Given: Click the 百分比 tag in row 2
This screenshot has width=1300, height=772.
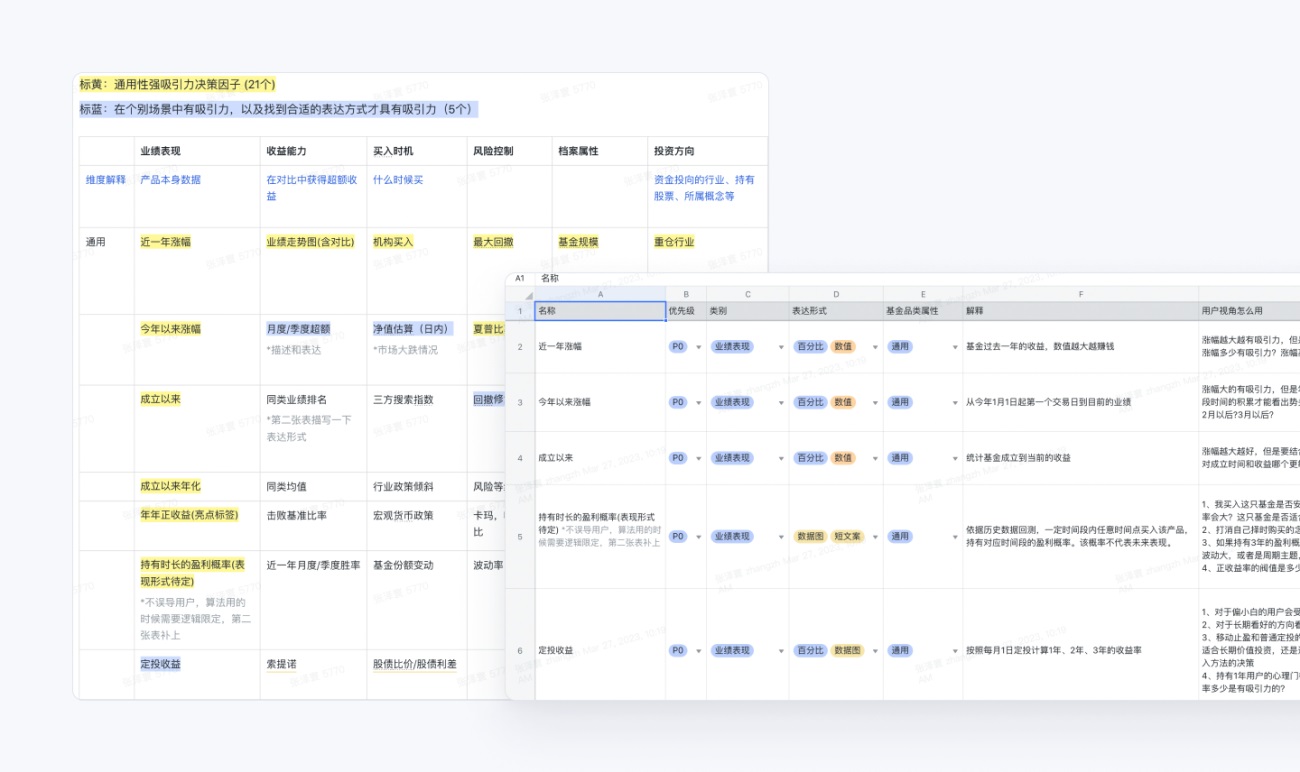Looking at the screenshot, I should [810, 346].
